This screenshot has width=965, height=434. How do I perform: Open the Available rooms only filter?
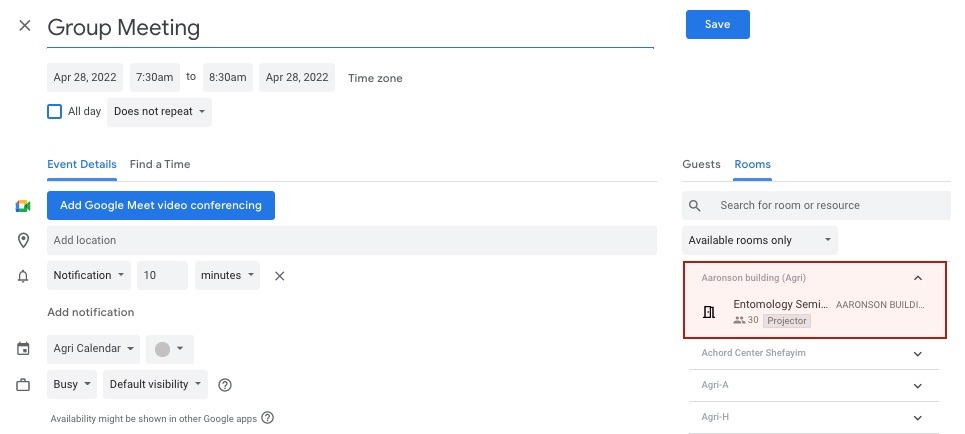pyautogui.click(x=759, y=240)
